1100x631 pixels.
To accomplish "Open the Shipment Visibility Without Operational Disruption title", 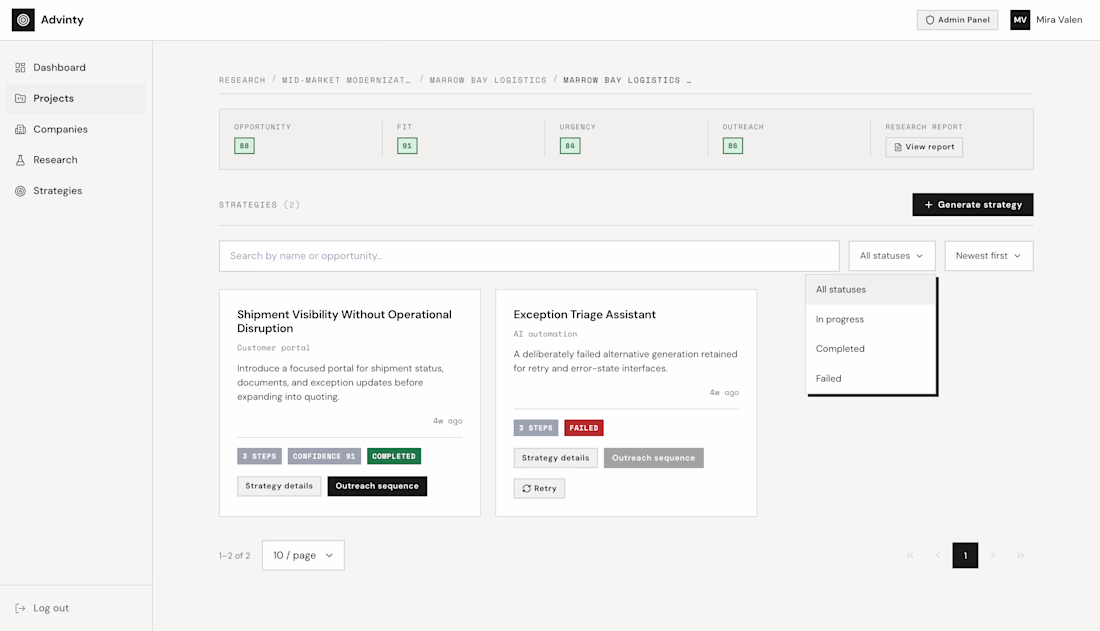I will (x=344, y=321).
